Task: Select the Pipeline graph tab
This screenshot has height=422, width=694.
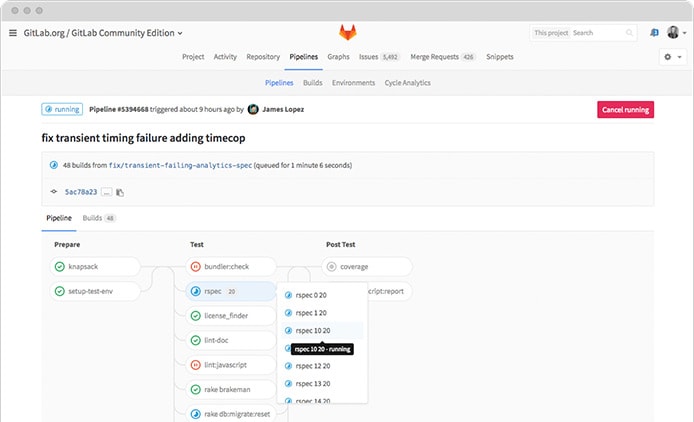Action: (x=59, y=218)
